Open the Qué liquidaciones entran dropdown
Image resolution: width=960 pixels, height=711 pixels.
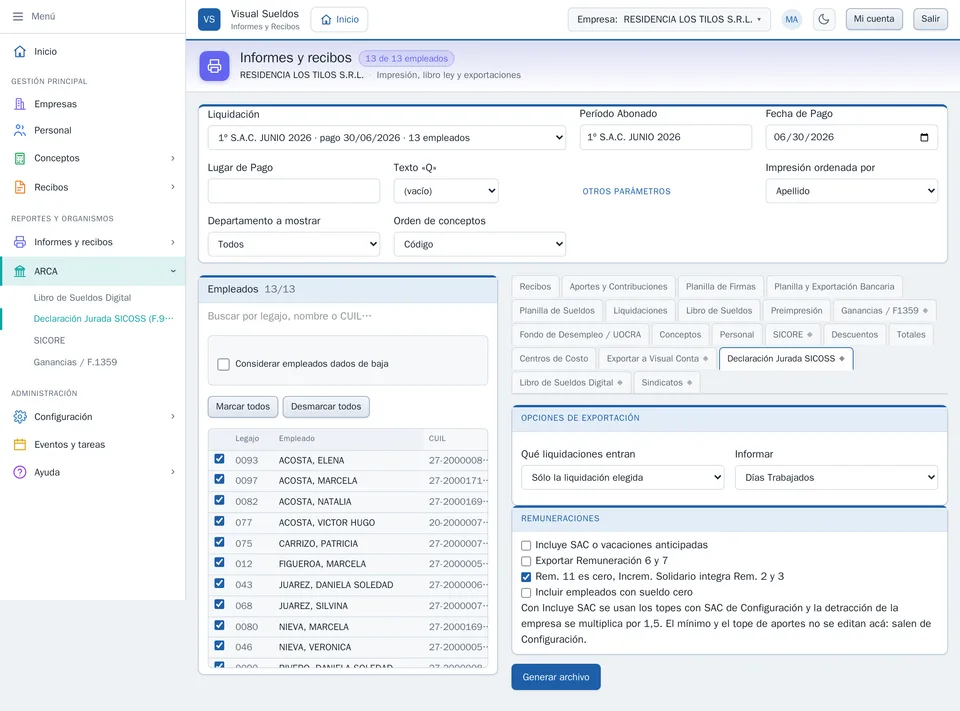coord(623,478)
